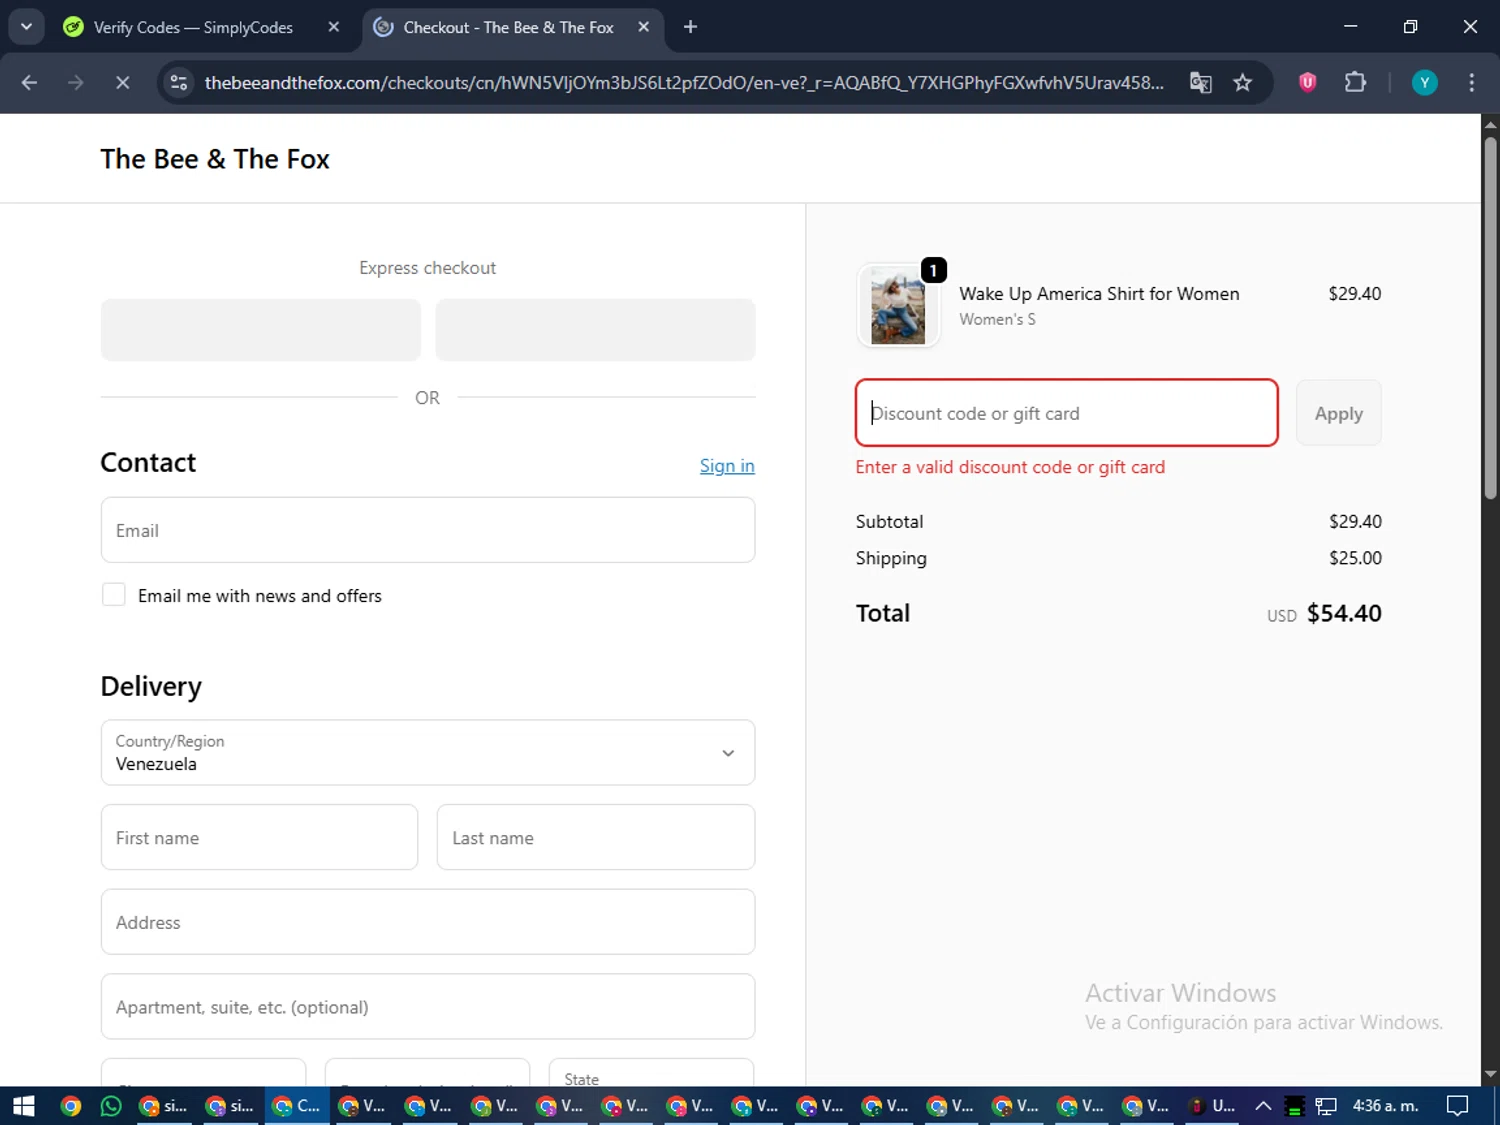Image resolution: width=1500 pixels, height=1125 pixels.
Task: Check Email me with news and offers
Action: [x=114, y=595]
